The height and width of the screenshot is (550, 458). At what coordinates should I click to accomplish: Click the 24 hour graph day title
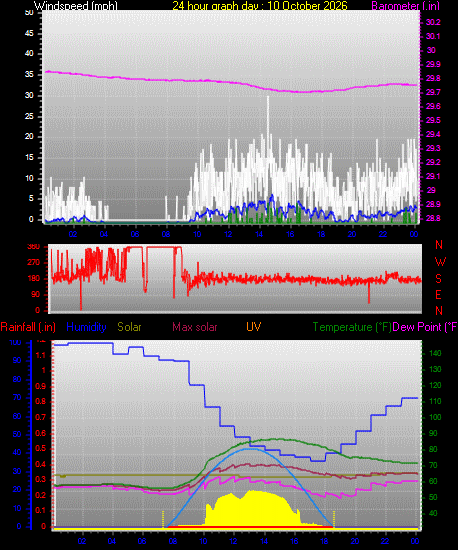click(x=260, y=6)
